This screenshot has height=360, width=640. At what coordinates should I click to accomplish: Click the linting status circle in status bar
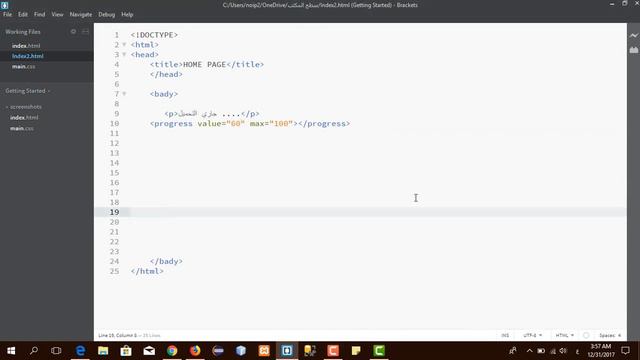[x=586, y=335]
